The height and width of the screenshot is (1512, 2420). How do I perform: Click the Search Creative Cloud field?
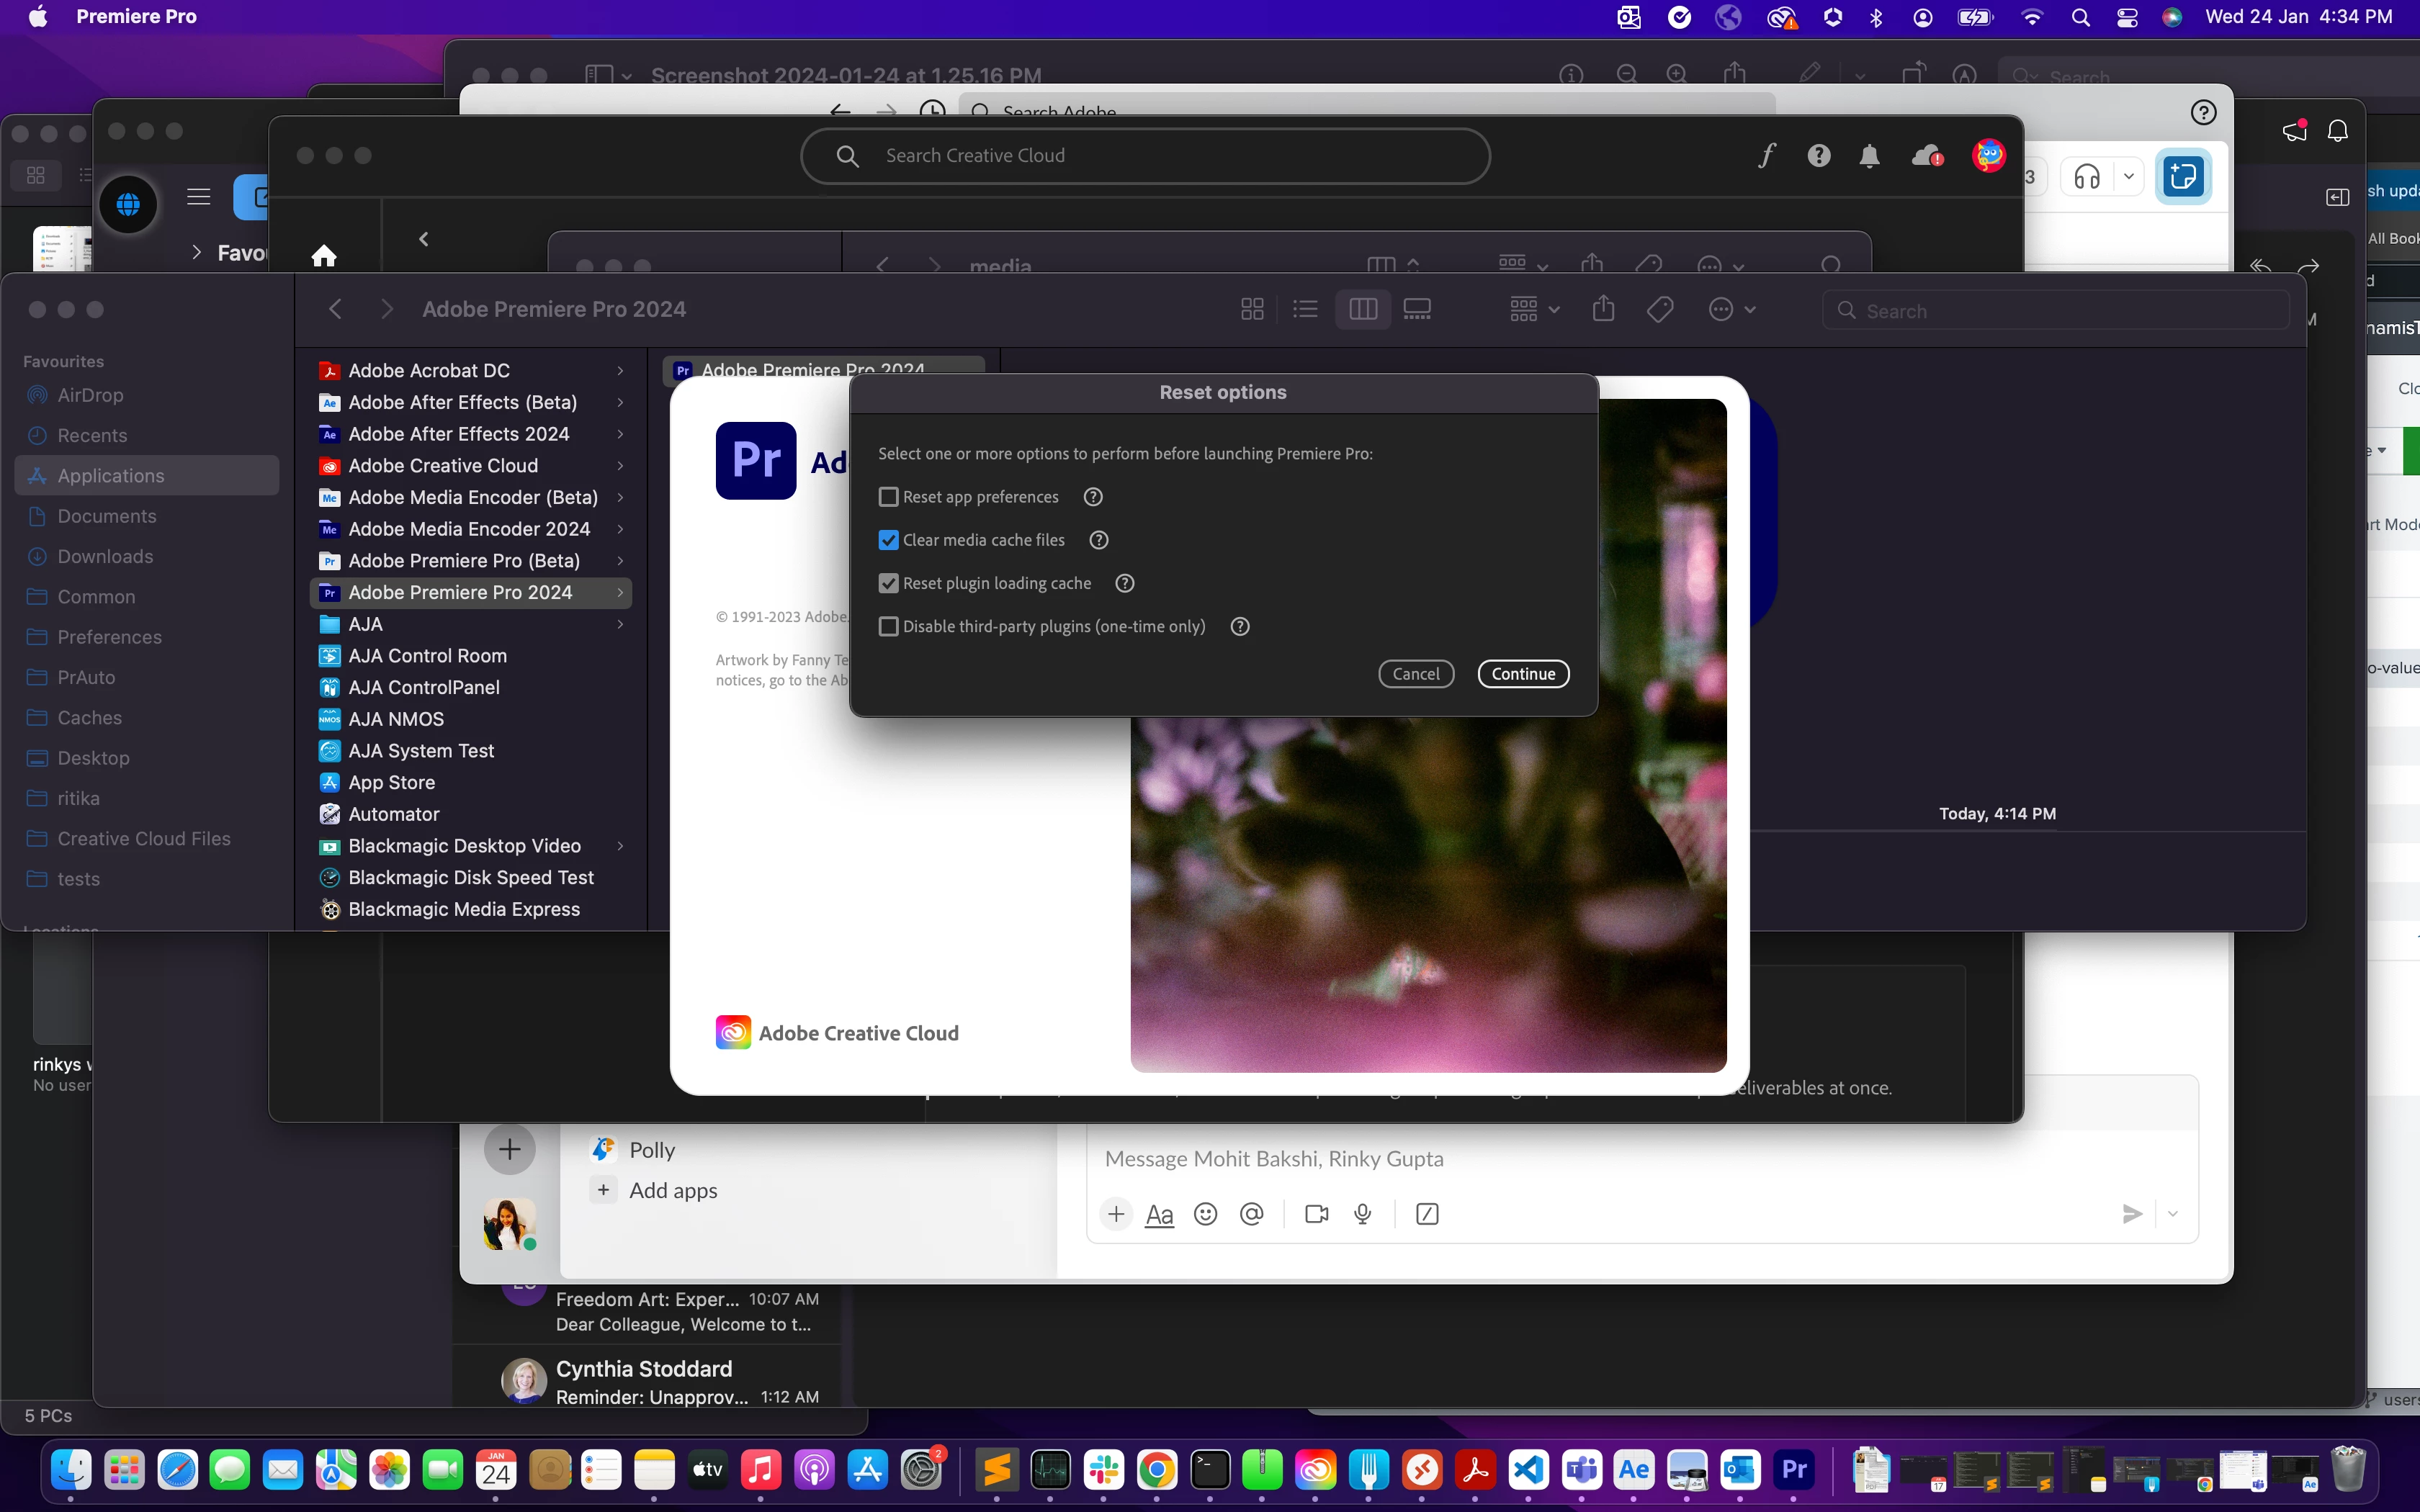pyautogui.click(x=1145, y=156)
